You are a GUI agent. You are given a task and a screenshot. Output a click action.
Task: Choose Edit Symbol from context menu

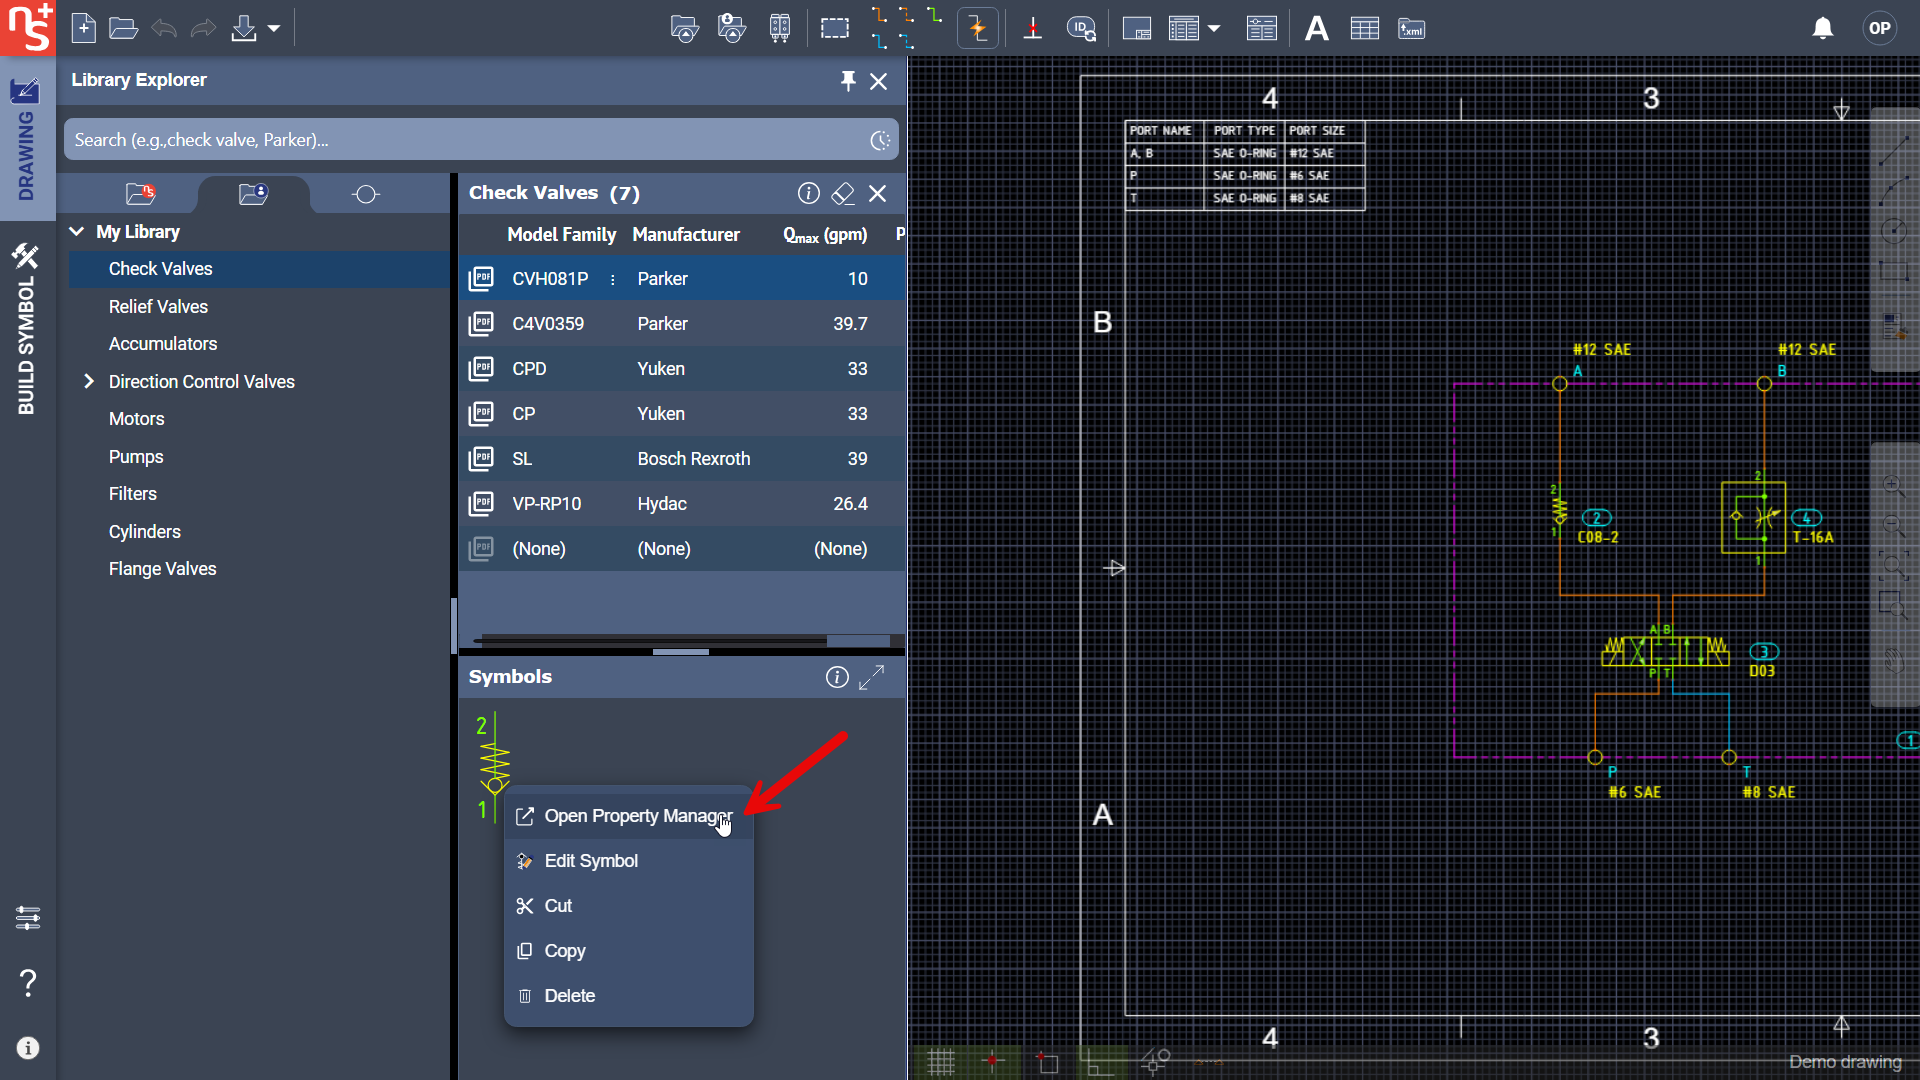[x=591, y=861]
